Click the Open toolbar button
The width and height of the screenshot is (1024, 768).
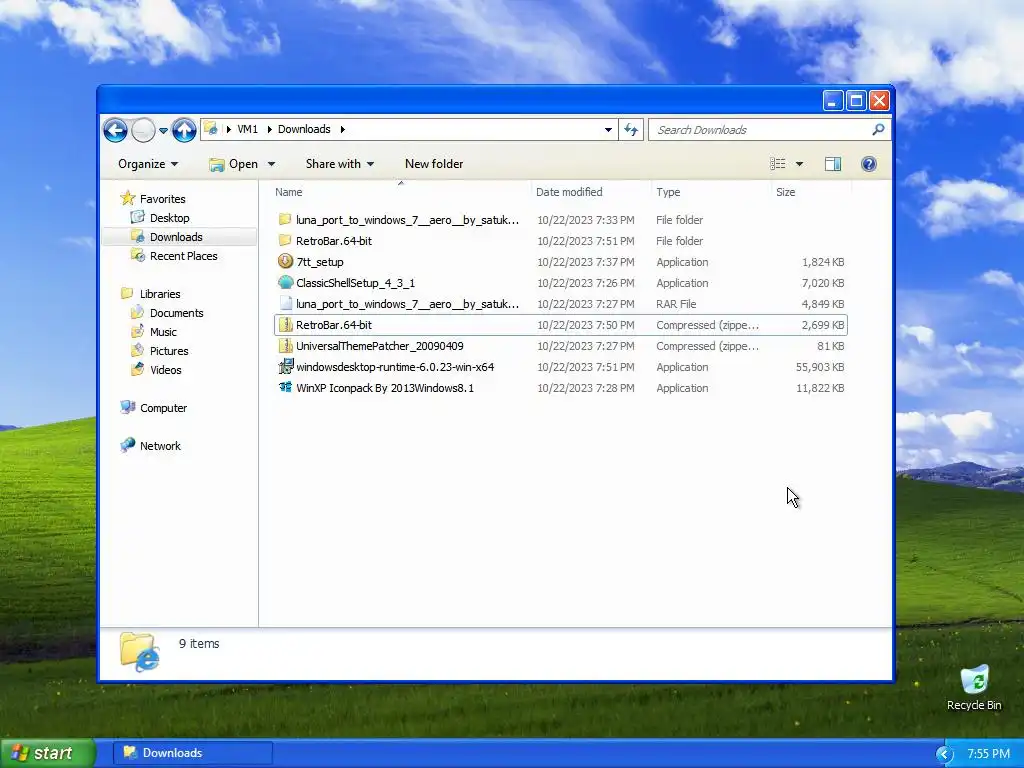[x=234, y=164]
